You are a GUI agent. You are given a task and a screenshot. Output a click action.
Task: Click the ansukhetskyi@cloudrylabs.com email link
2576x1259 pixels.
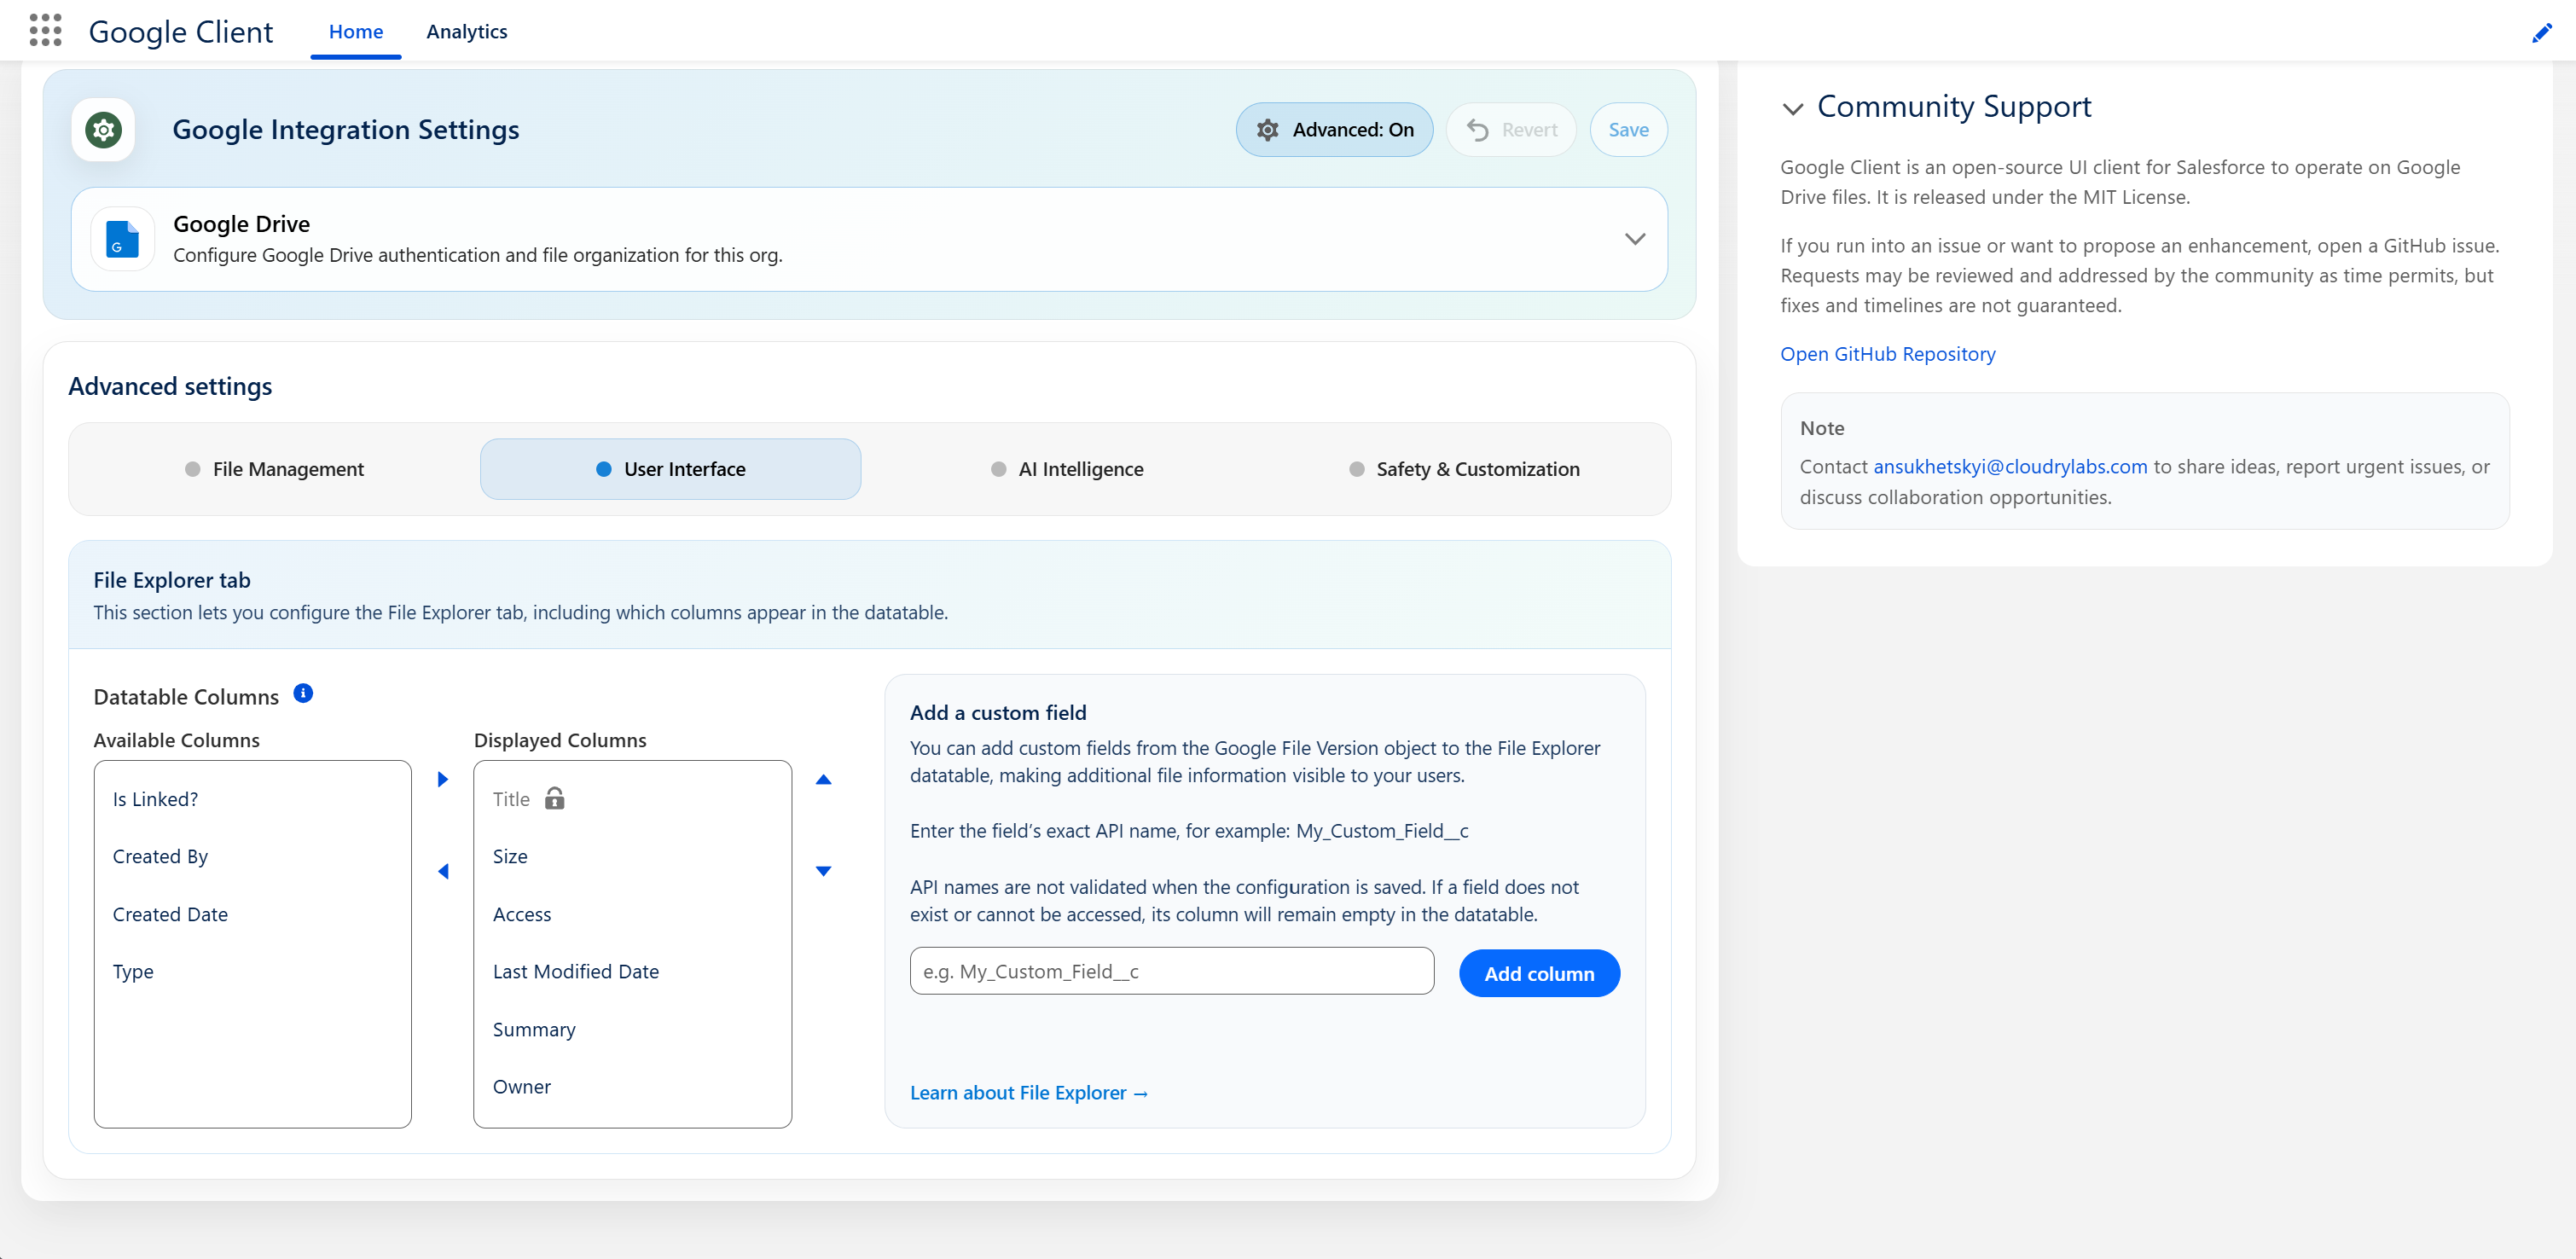coord(2010,467)
